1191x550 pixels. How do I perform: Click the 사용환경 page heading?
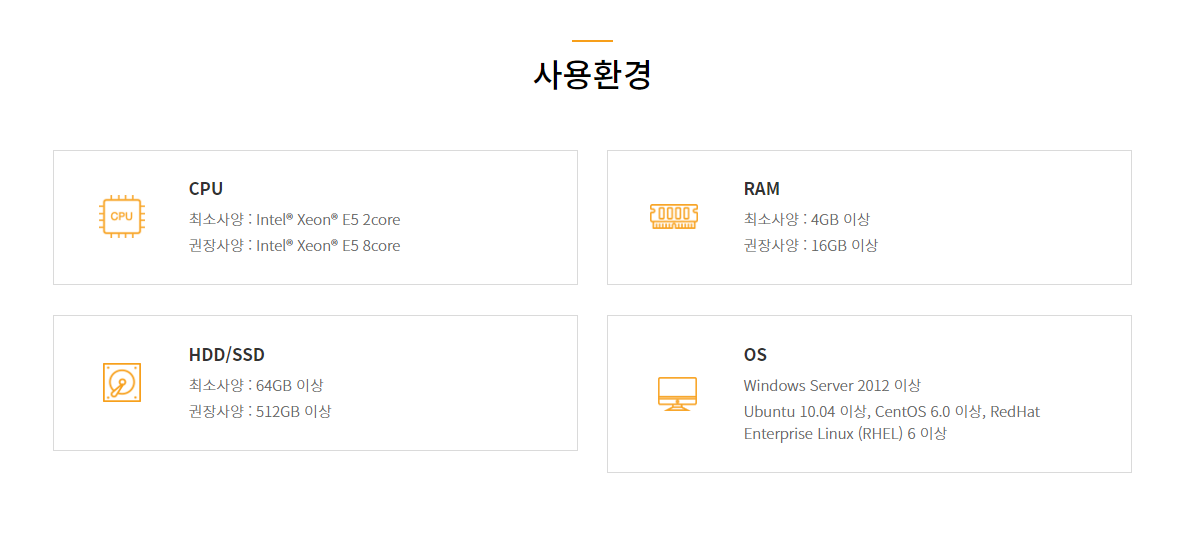(593, 75)
